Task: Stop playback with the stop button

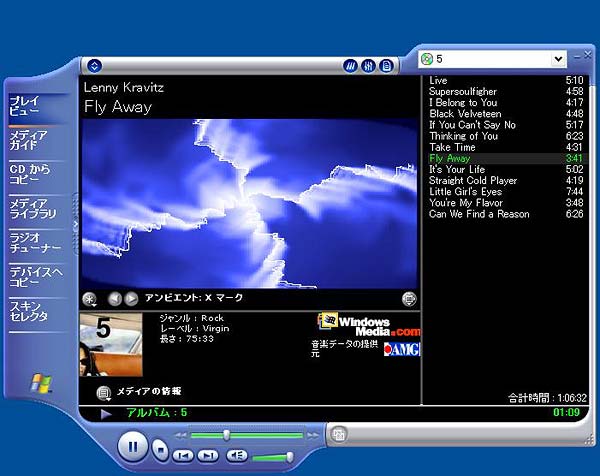Action: (160, 450)
